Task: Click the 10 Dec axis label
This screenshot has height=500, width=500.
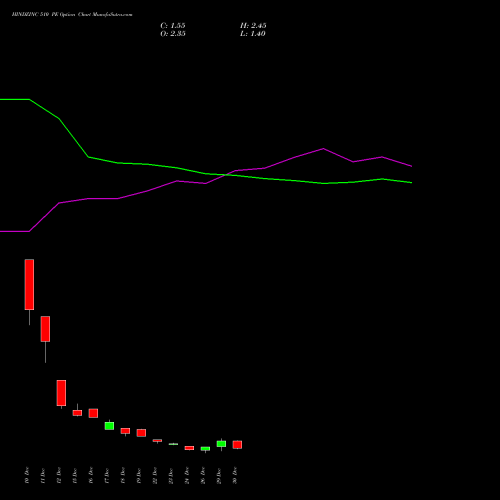Action: click(27, 475)
